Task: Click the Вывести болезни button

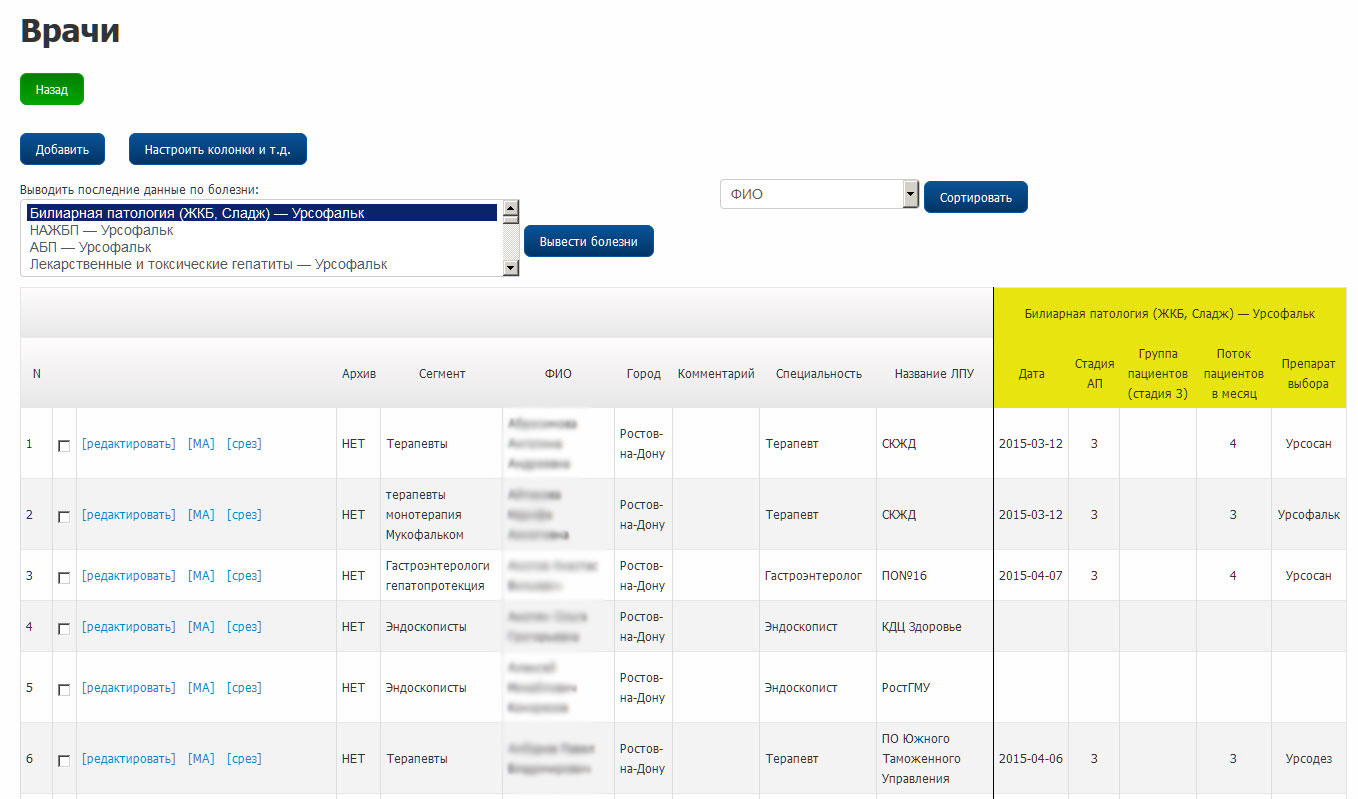Action: pyautogui.click(x=588, y=241)
